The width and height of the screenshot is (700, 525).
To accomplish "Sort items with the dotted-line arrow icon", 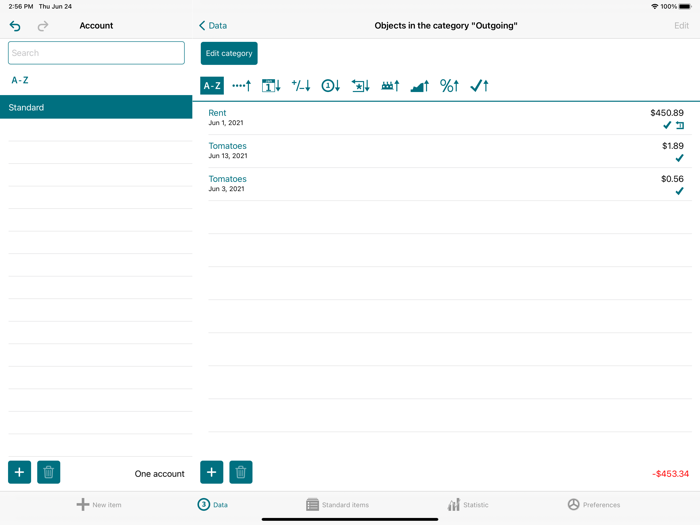I will coord(242,85).
